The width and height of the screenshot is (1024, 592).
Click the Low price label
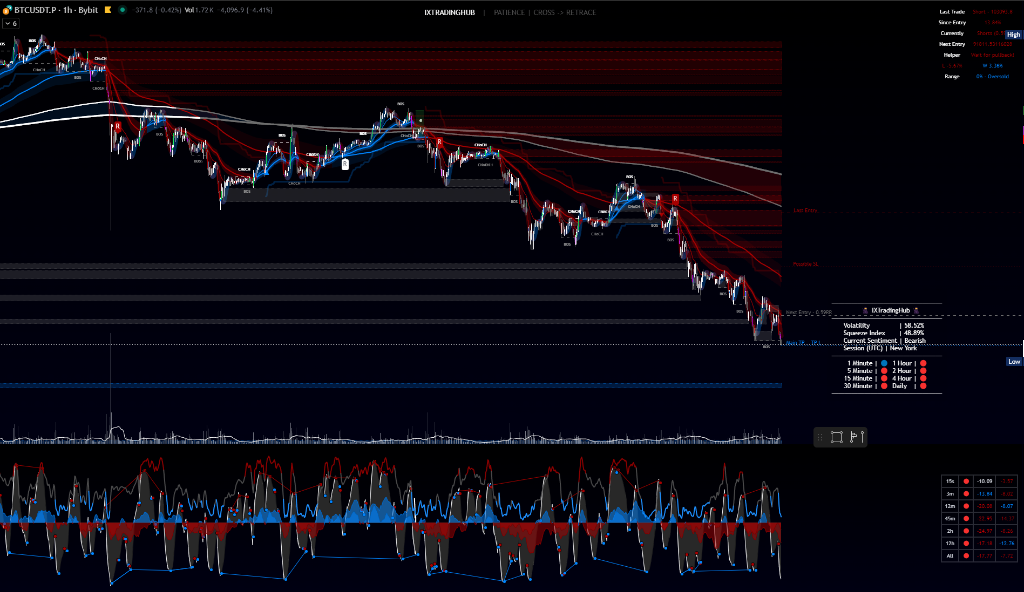(x=1014, y=361)
